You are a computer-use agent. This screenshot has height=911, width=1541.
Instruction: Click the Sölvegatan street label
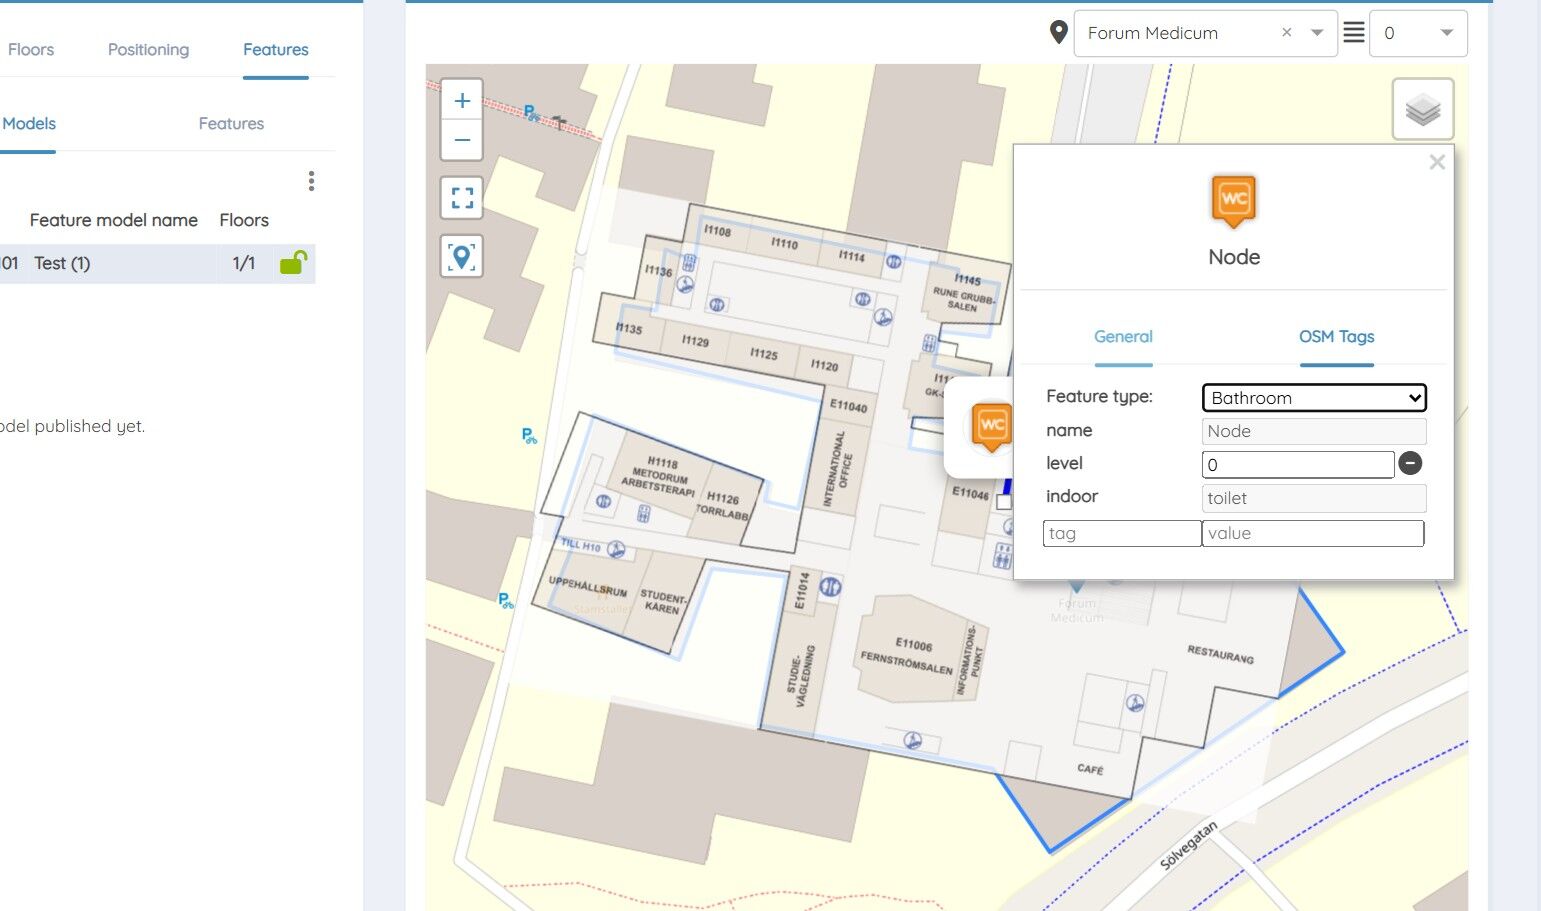(1188, 846)
